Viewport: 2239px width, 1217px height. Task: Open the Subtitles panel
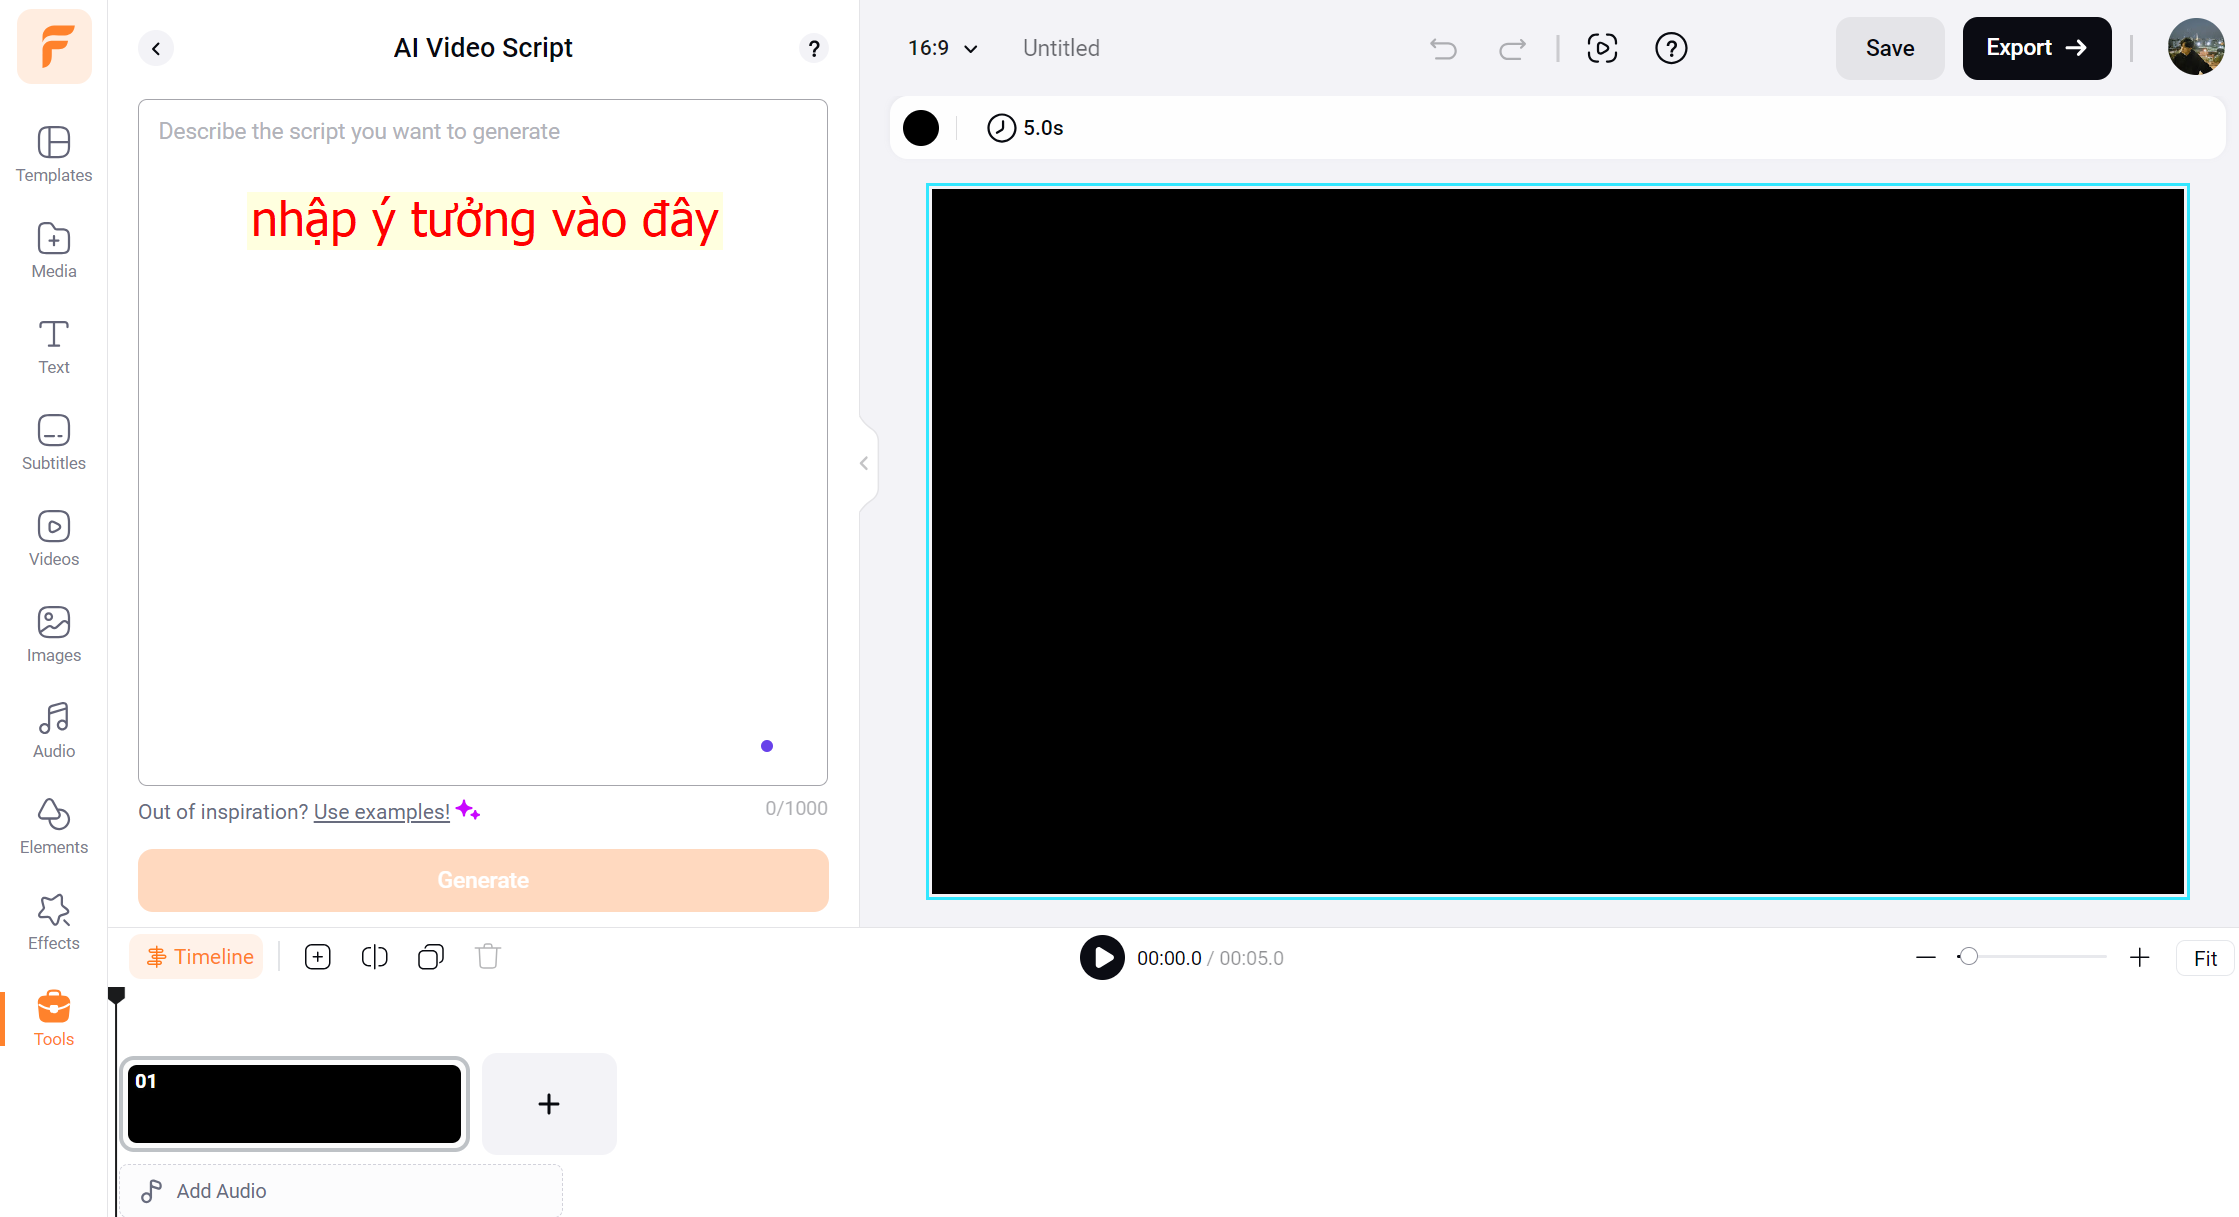52,442
